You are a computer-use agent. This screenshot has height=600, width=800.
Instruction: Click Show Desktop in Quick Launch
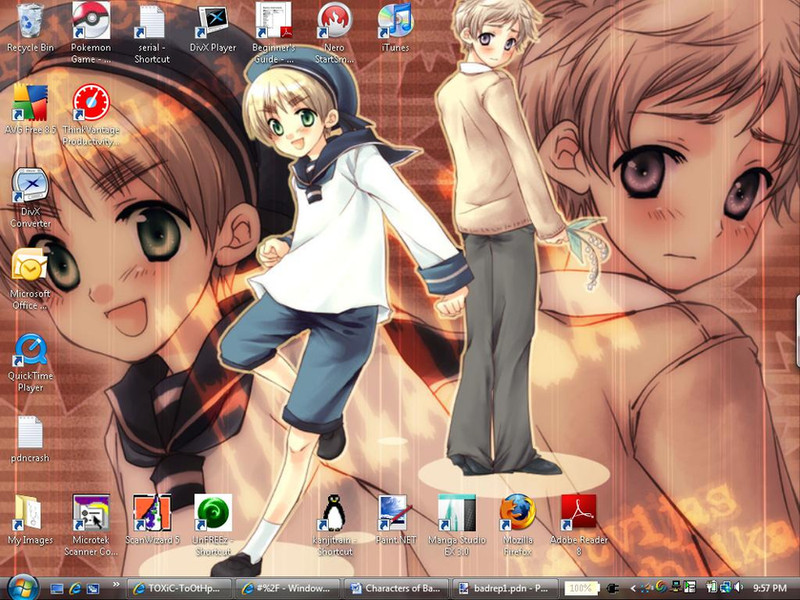click(57, 588)
